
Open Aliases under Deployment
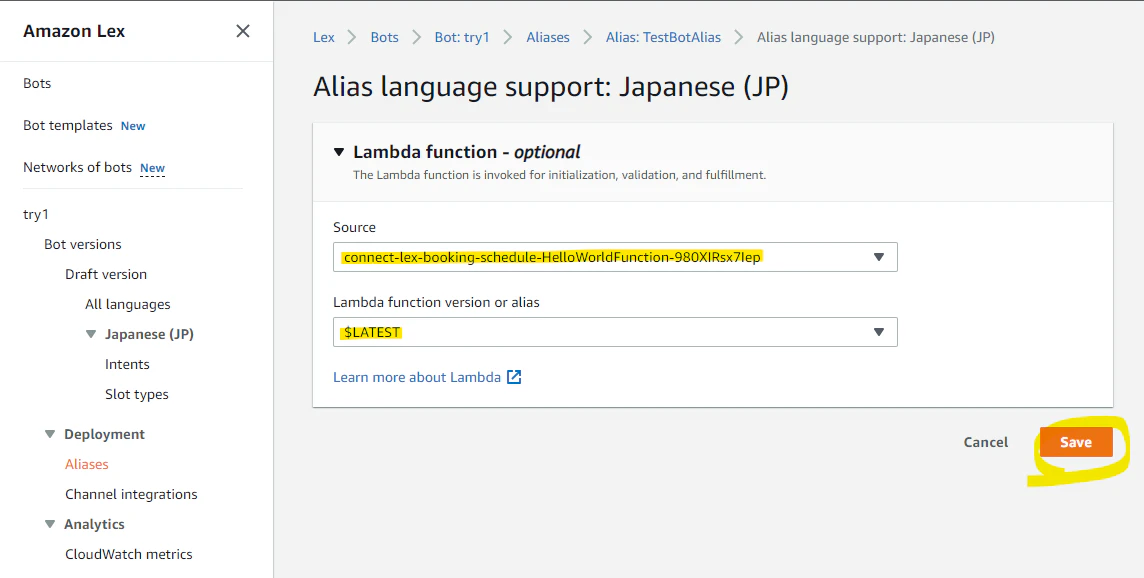pyautogui.click(x=87, y=464)
